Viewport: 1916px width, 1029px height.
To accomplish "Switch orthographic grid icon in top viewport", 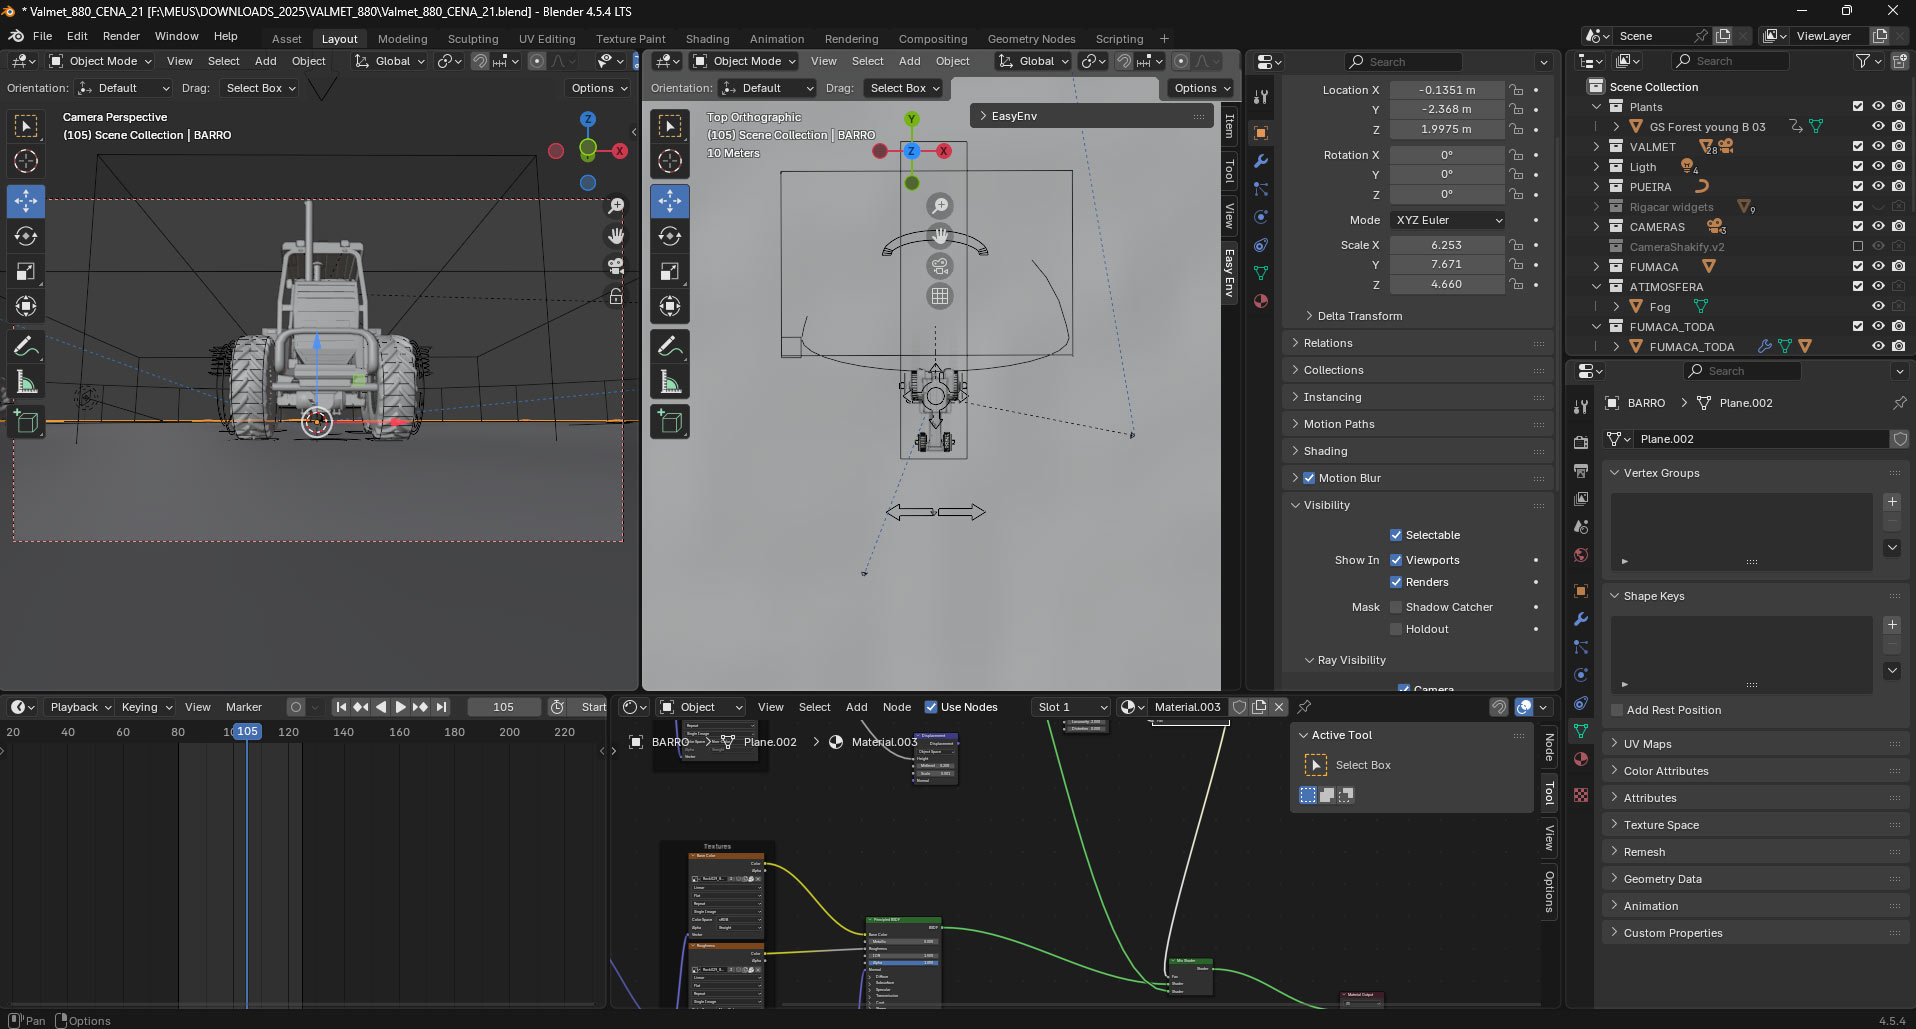I will point(940,296).
